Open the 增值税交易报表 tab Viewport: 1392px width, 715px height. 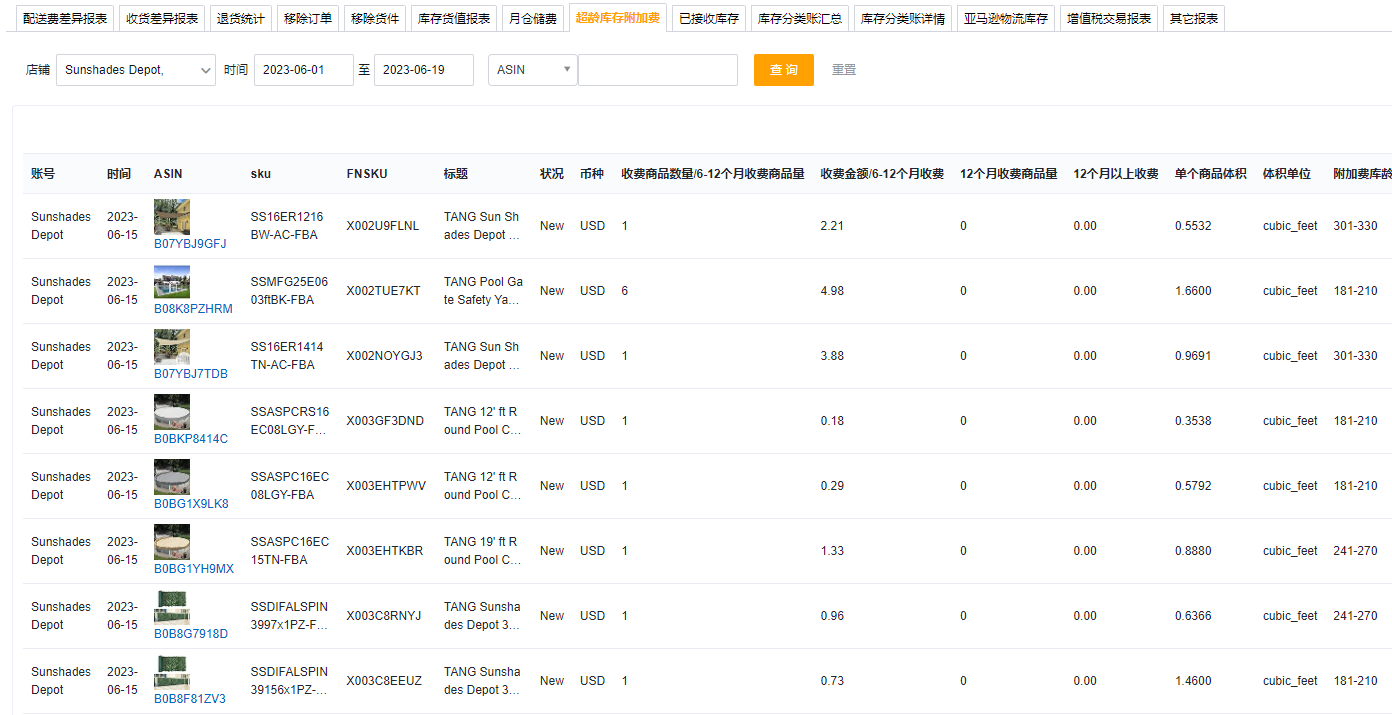point(1108,18)
